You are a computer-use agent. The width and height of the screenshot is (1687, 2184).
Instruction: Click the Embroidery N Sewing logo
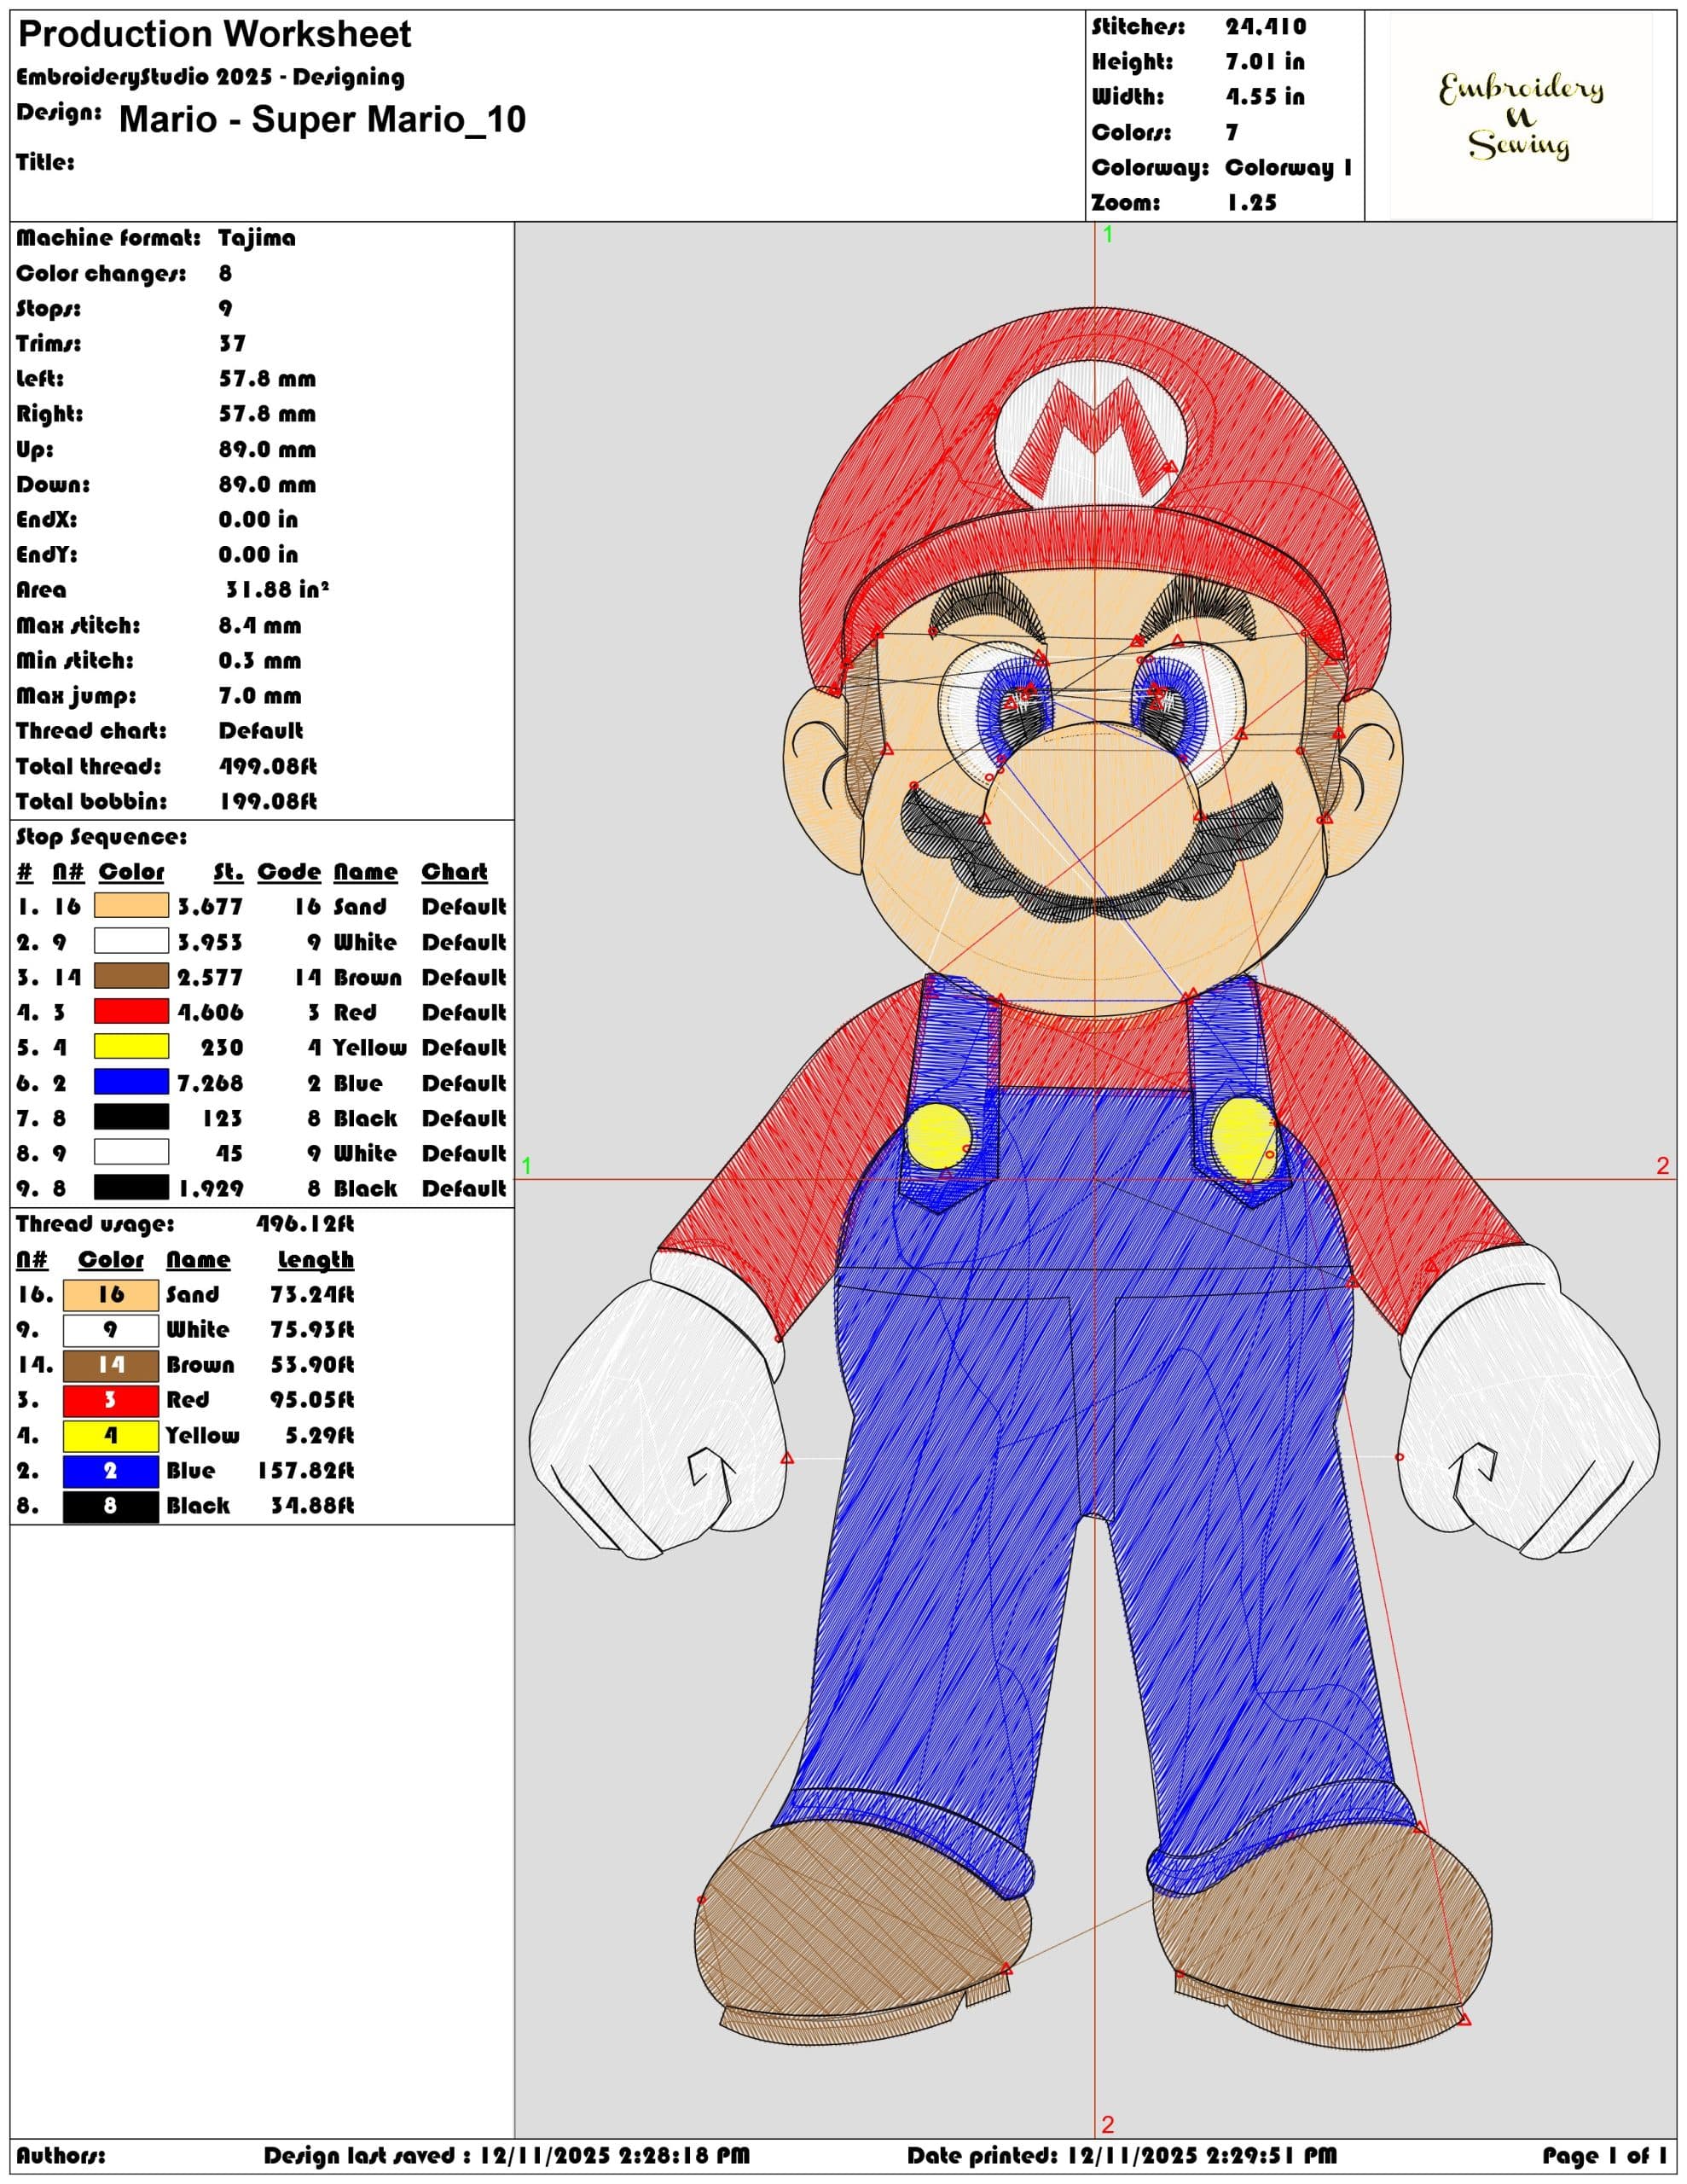(x=1520, y=116)
